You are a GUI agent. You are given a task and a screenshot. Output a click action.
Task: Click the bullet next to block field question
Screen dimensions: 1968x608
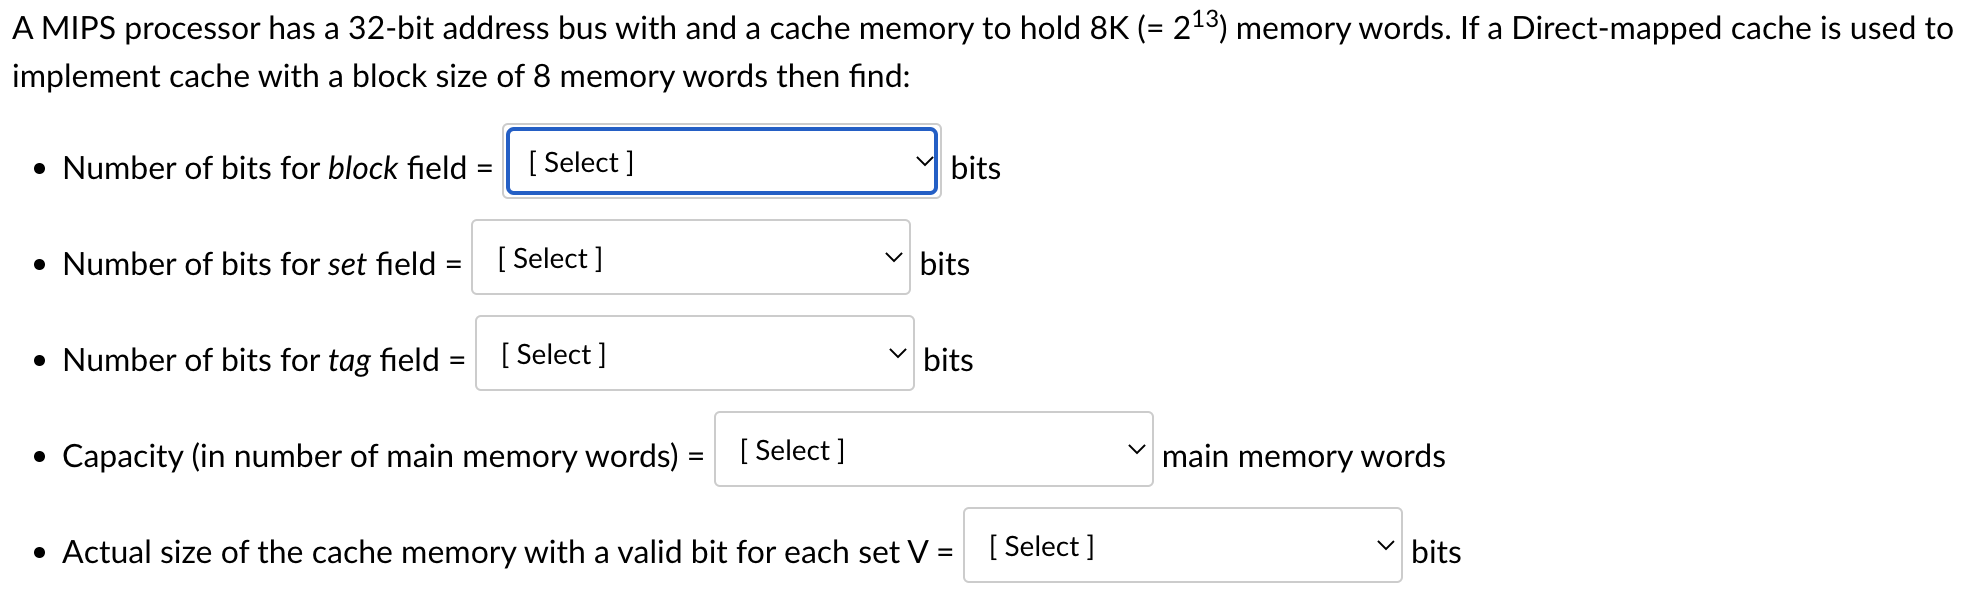click(x=39, y=168)
